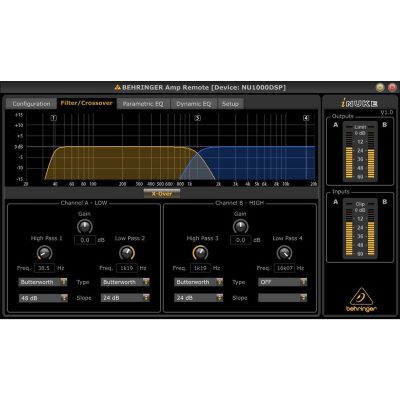Open High Pass 1 slope 48 dB dropdown
The width and height of the screenshot is (400, 400).
pyautogui.click(x=43, y=298)
